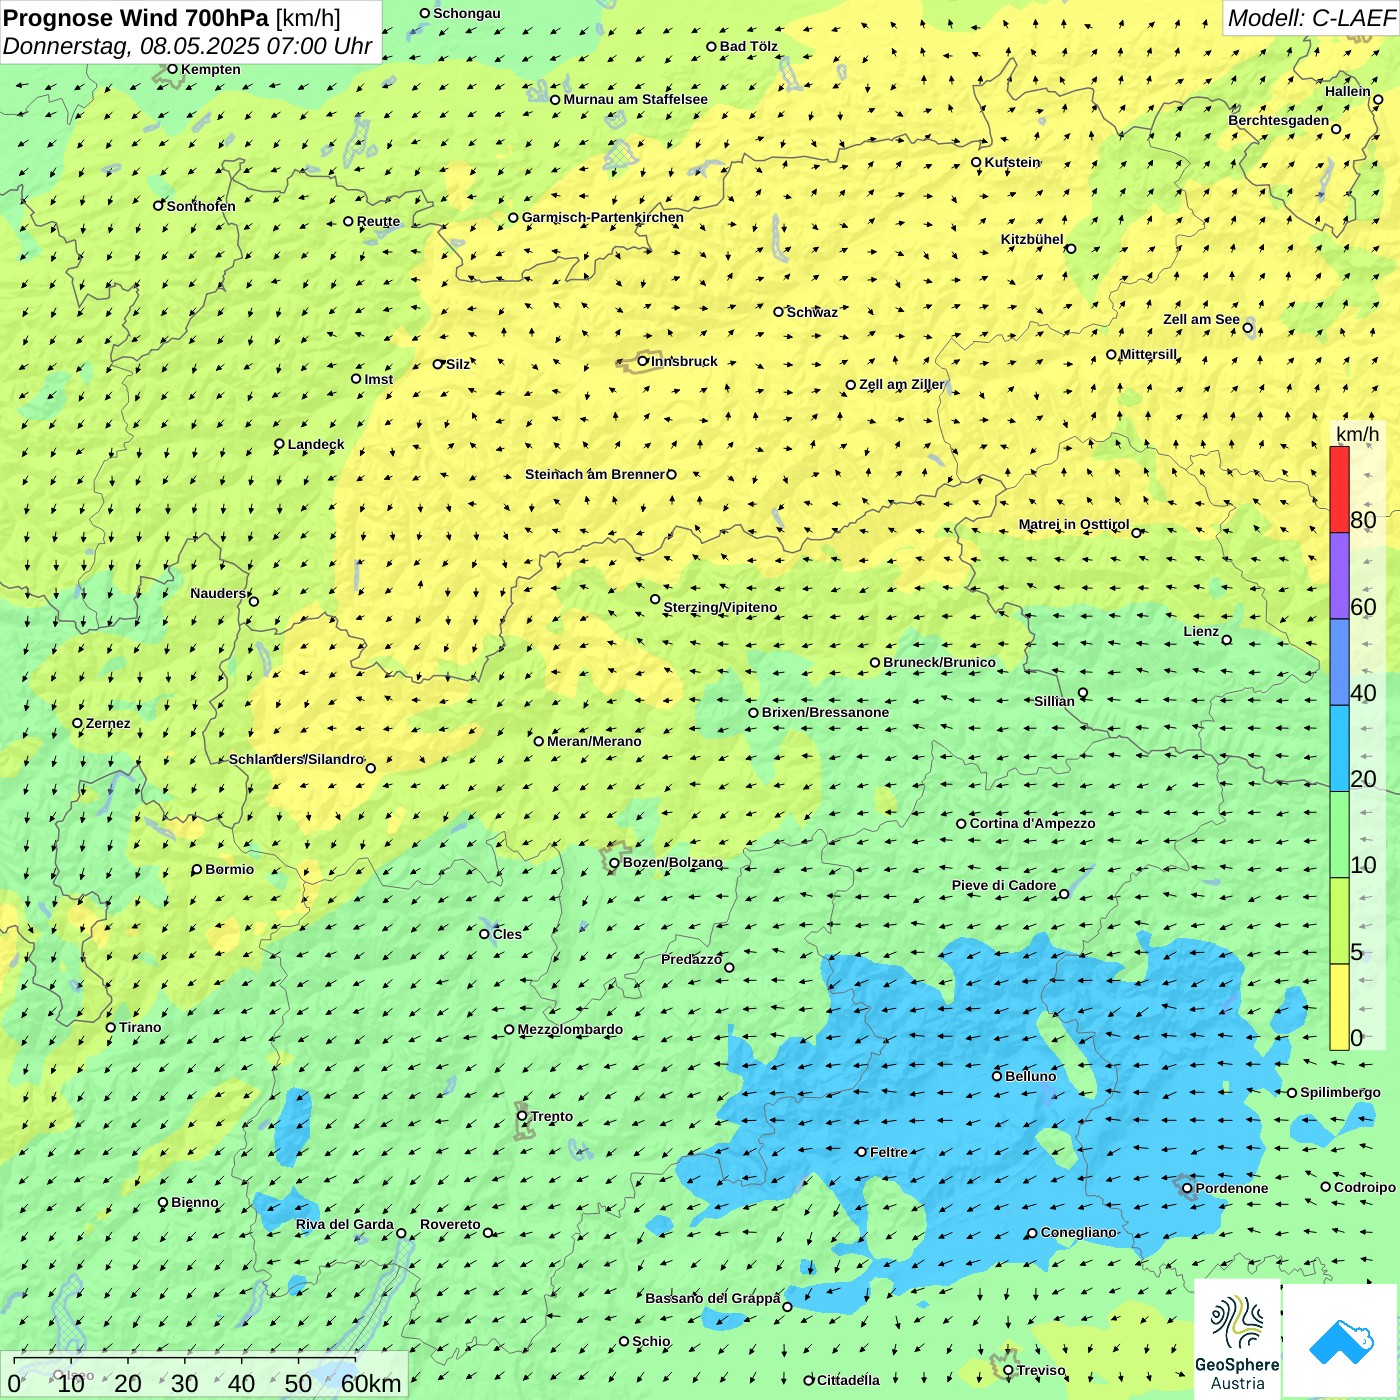Screen dimensions: 1400x1400
Task: Click the "km/h" legend unit label
Action: click(x=1358, y=434)
